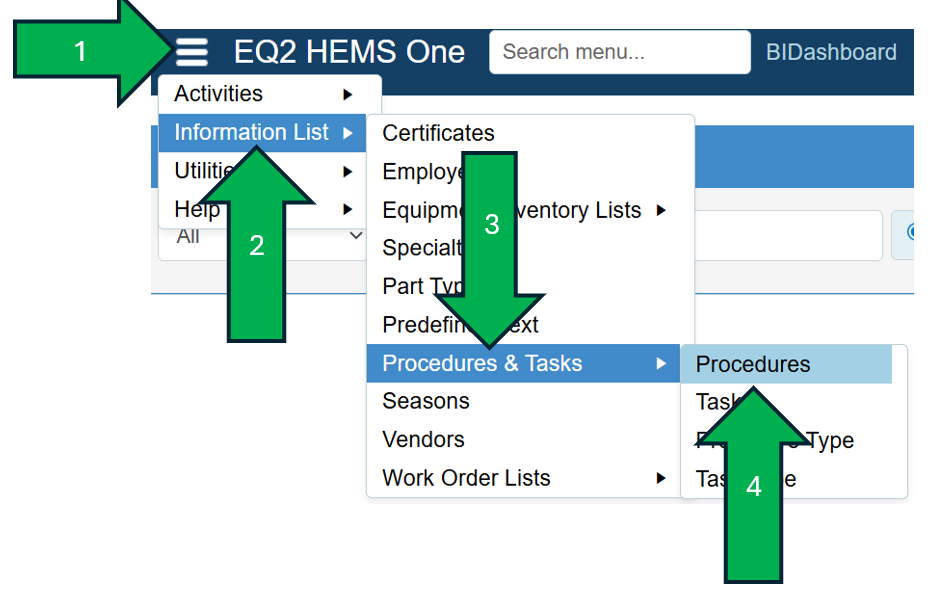Select Information List menu entry
This screenshot has height=601, width=936.
[x=250, y=132]
